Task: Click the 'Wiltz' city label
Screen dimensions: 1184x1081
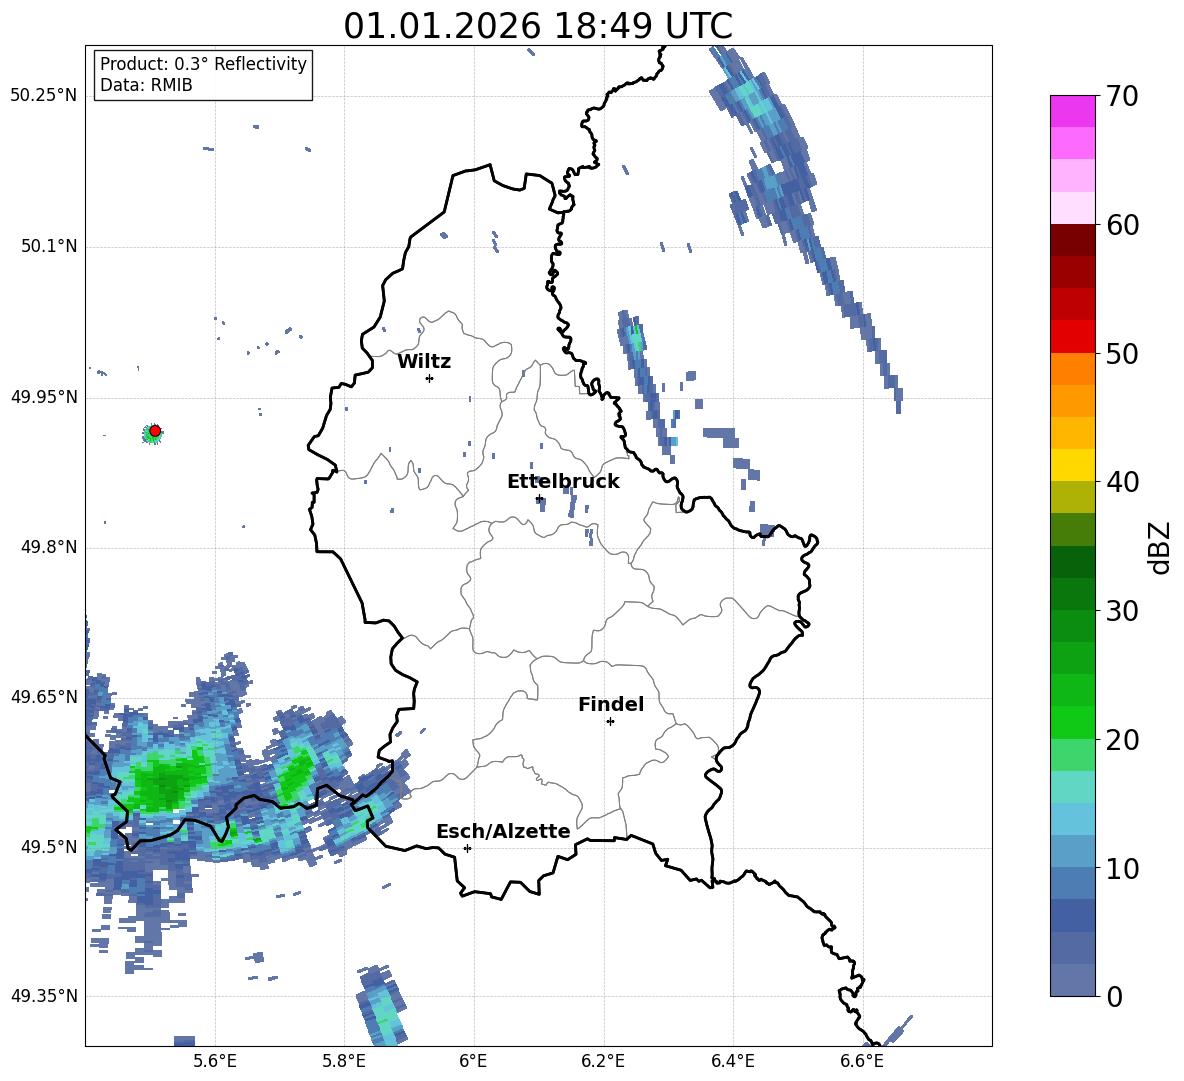Action: [x=424, y=362]
